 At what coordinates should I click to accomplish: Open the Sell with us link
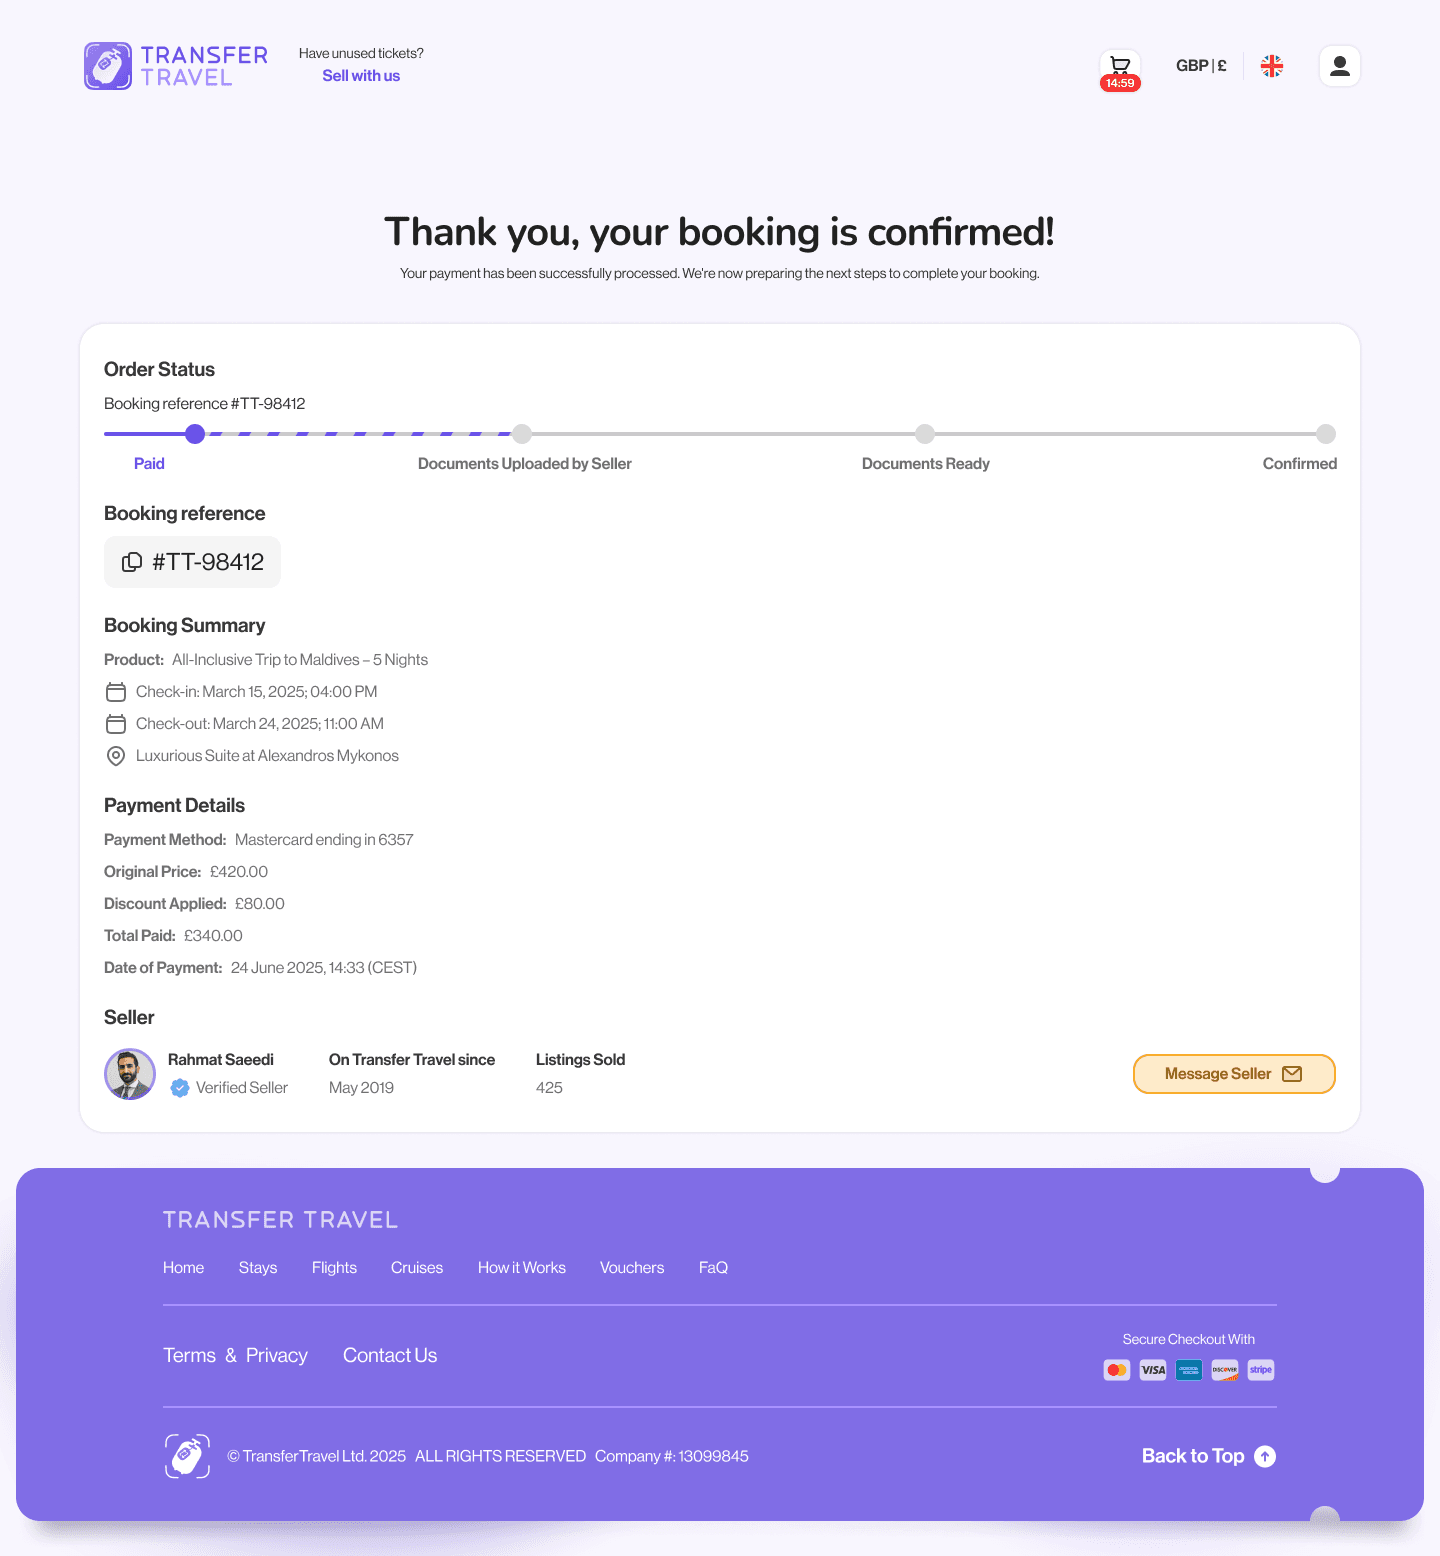pyautogui.click(x=361, y=75)
